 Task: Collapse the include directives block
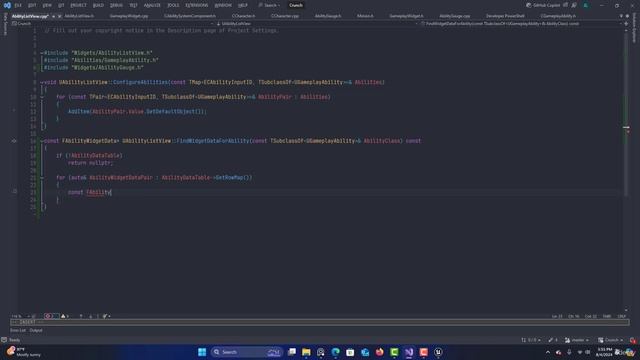tap(42, 53)
